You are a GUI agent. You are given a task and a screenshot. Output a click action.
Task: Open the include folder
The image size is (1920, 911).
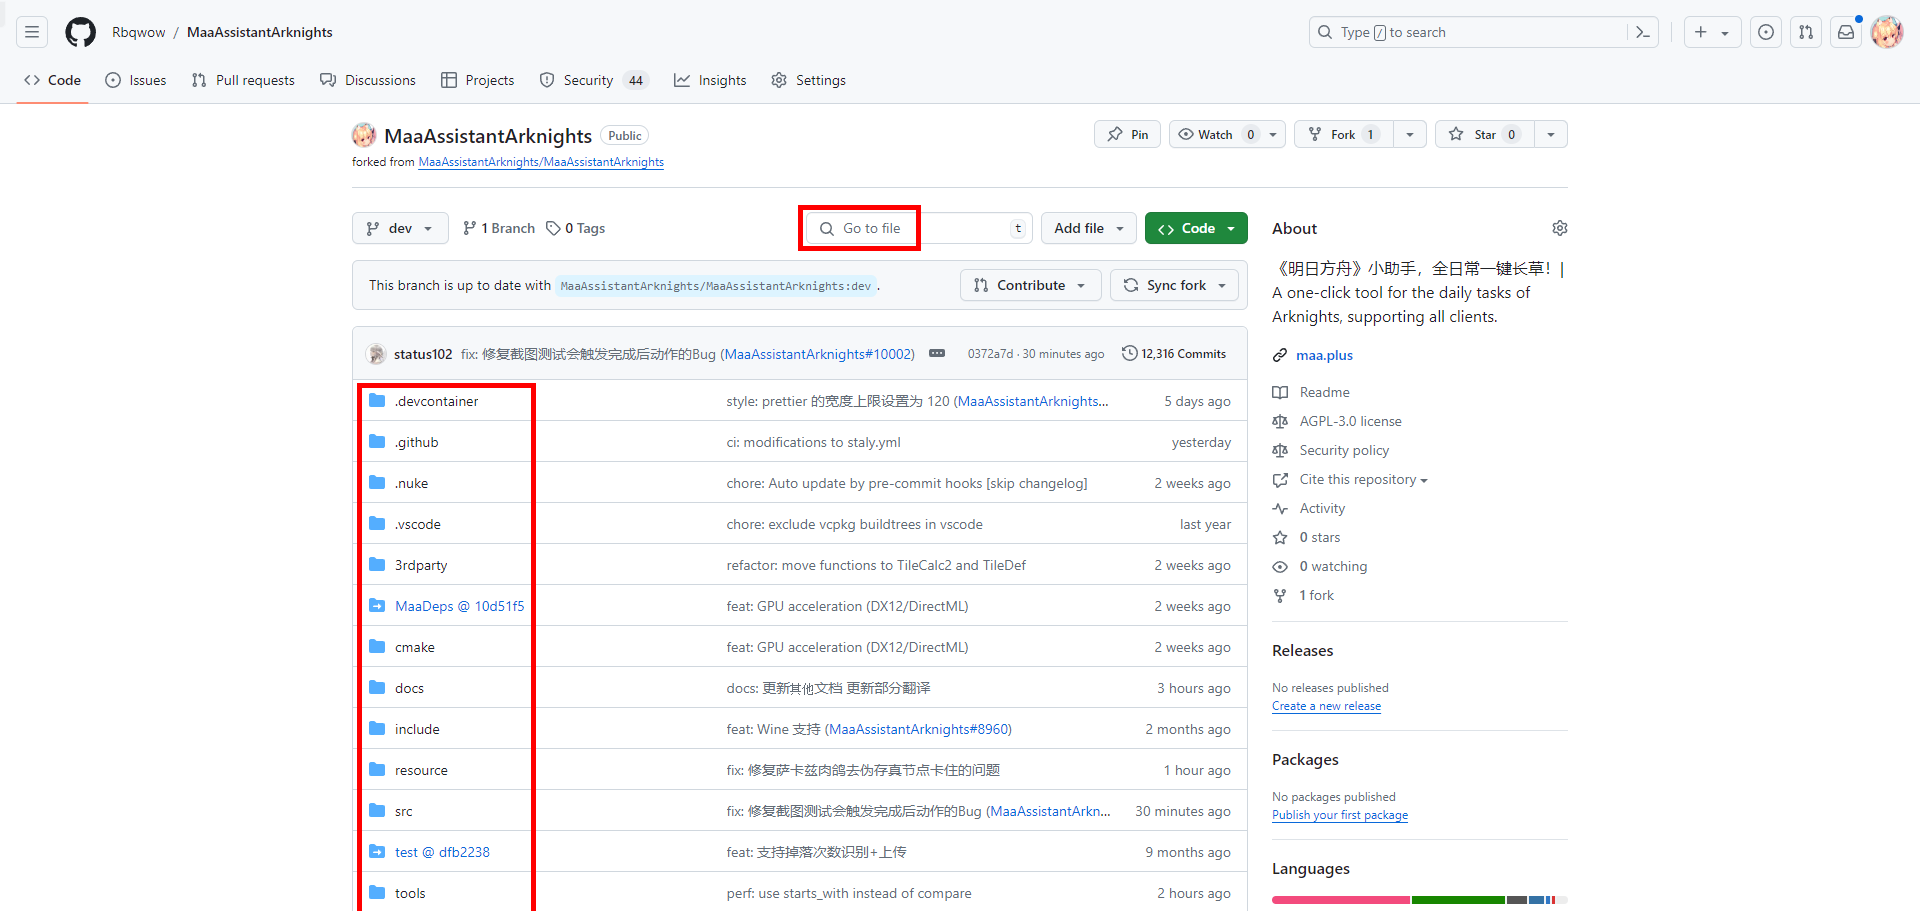coord(417,729)
